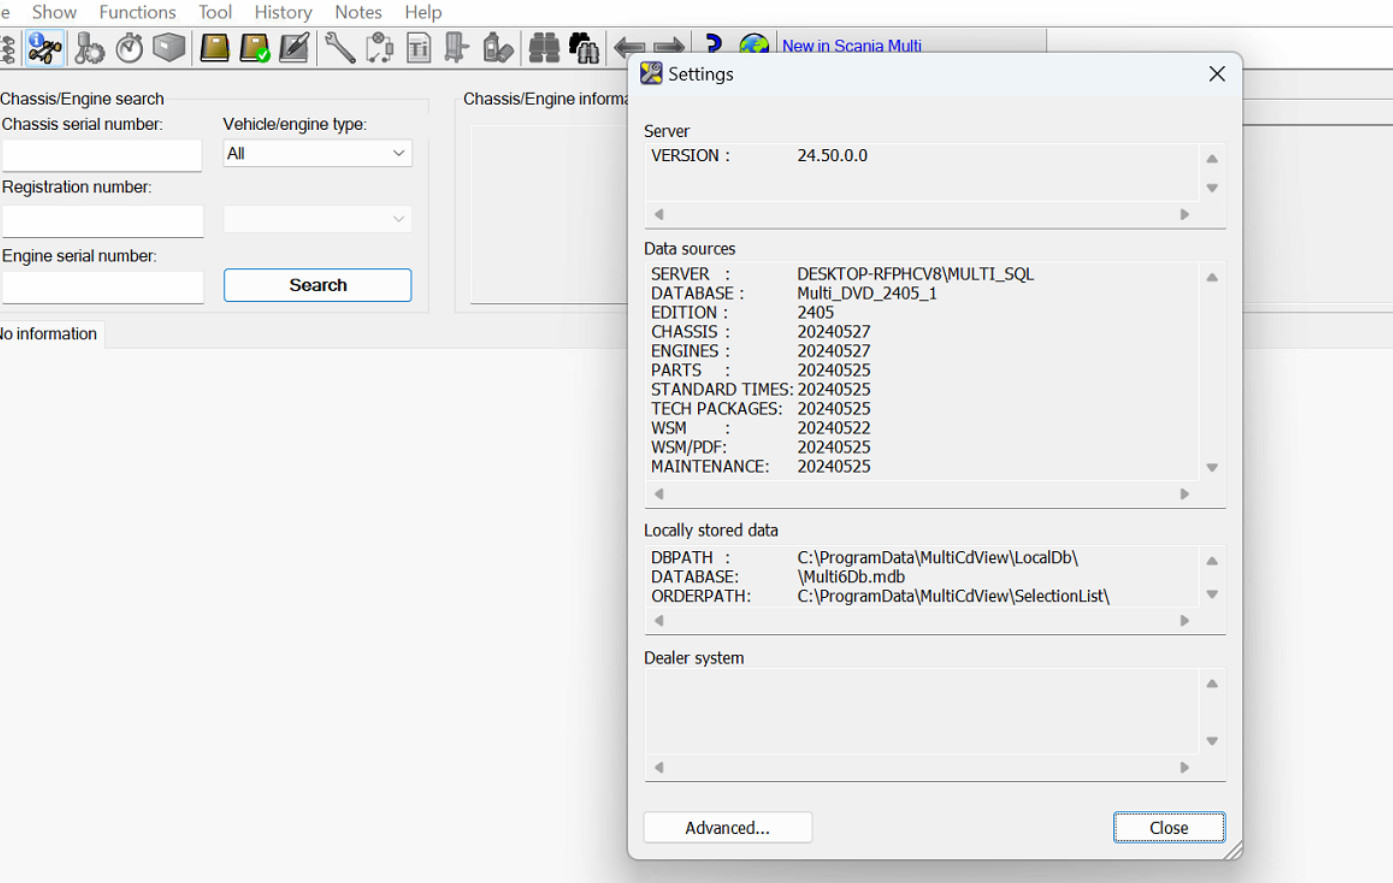Click the gray box package icon
Screen dimensions: 1393x883
click(x=169, y=47)
